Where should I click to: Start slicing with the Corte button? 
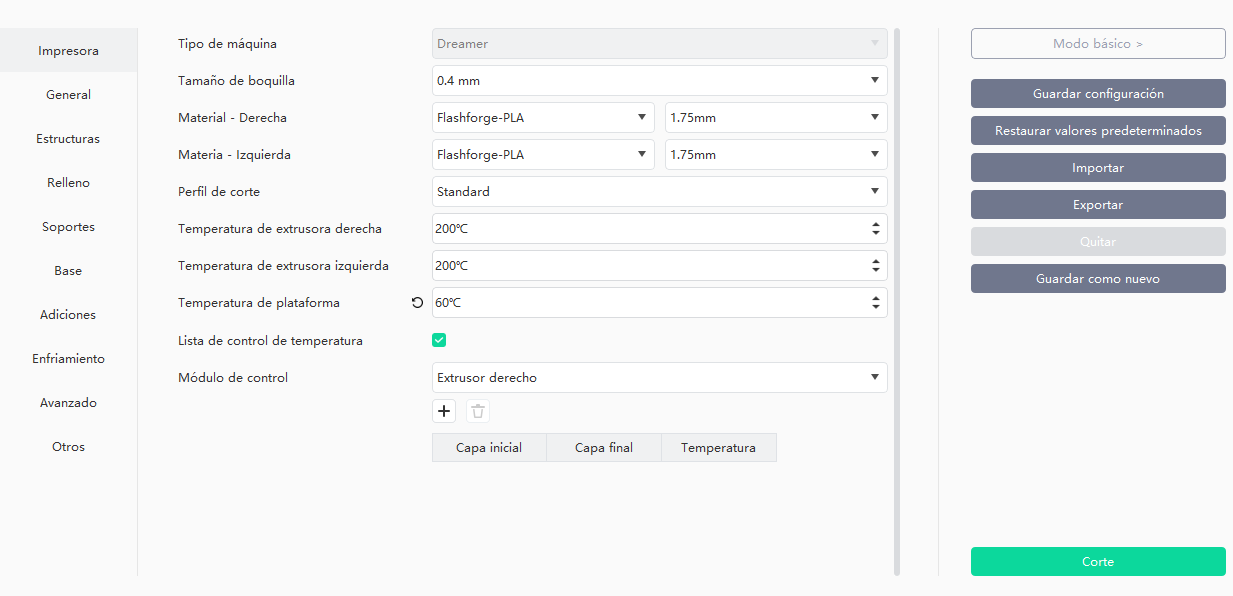click(1098, 561)
